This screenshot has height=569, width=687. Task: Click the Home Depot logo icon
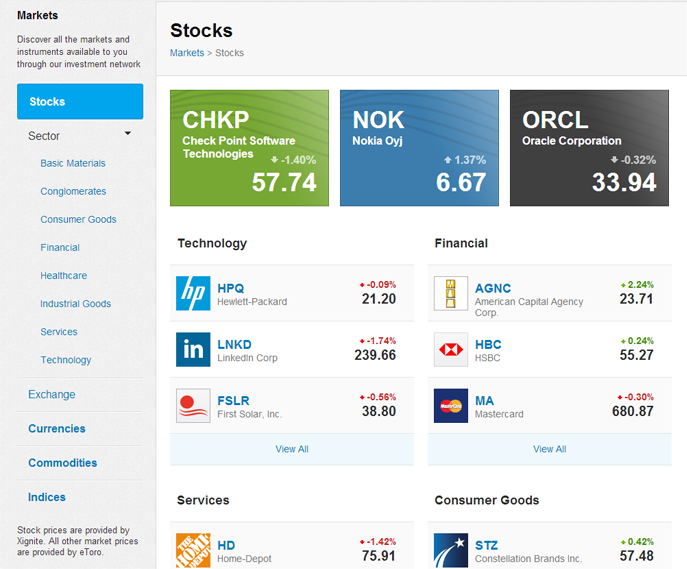193,550
